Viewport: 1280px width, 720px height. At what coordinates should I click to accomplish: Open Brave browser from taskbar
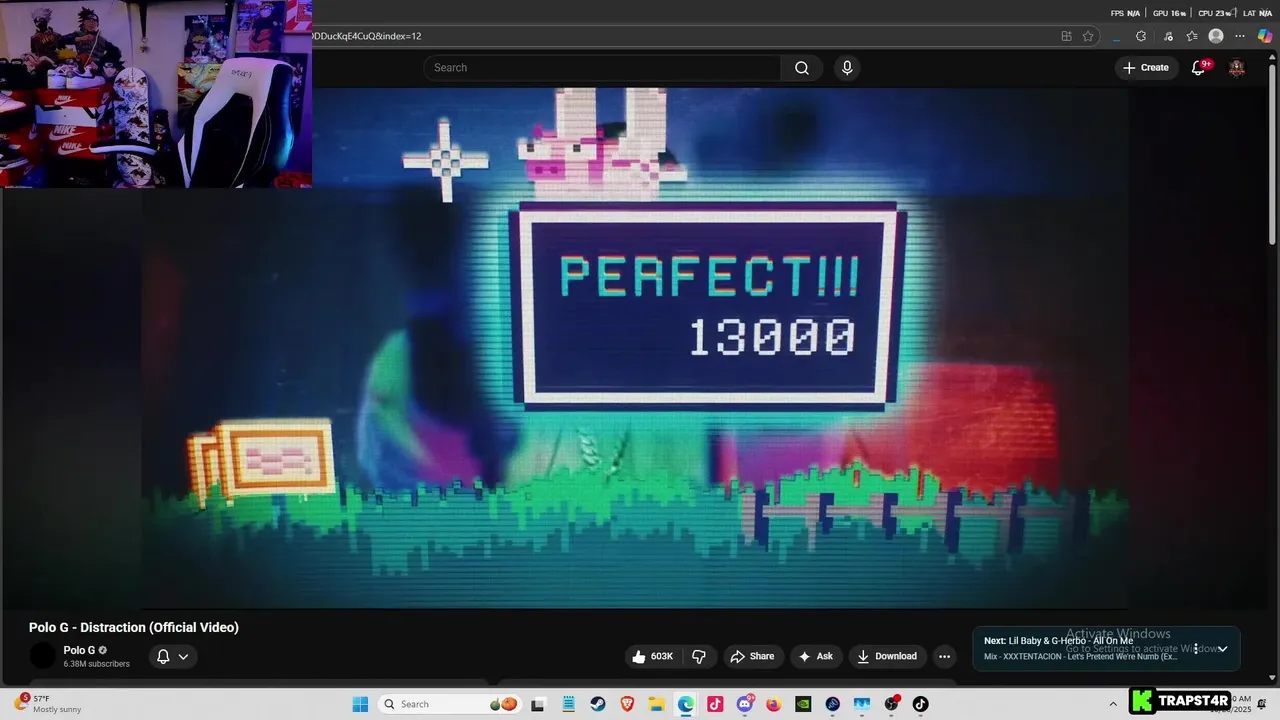(x=627, y=704)
